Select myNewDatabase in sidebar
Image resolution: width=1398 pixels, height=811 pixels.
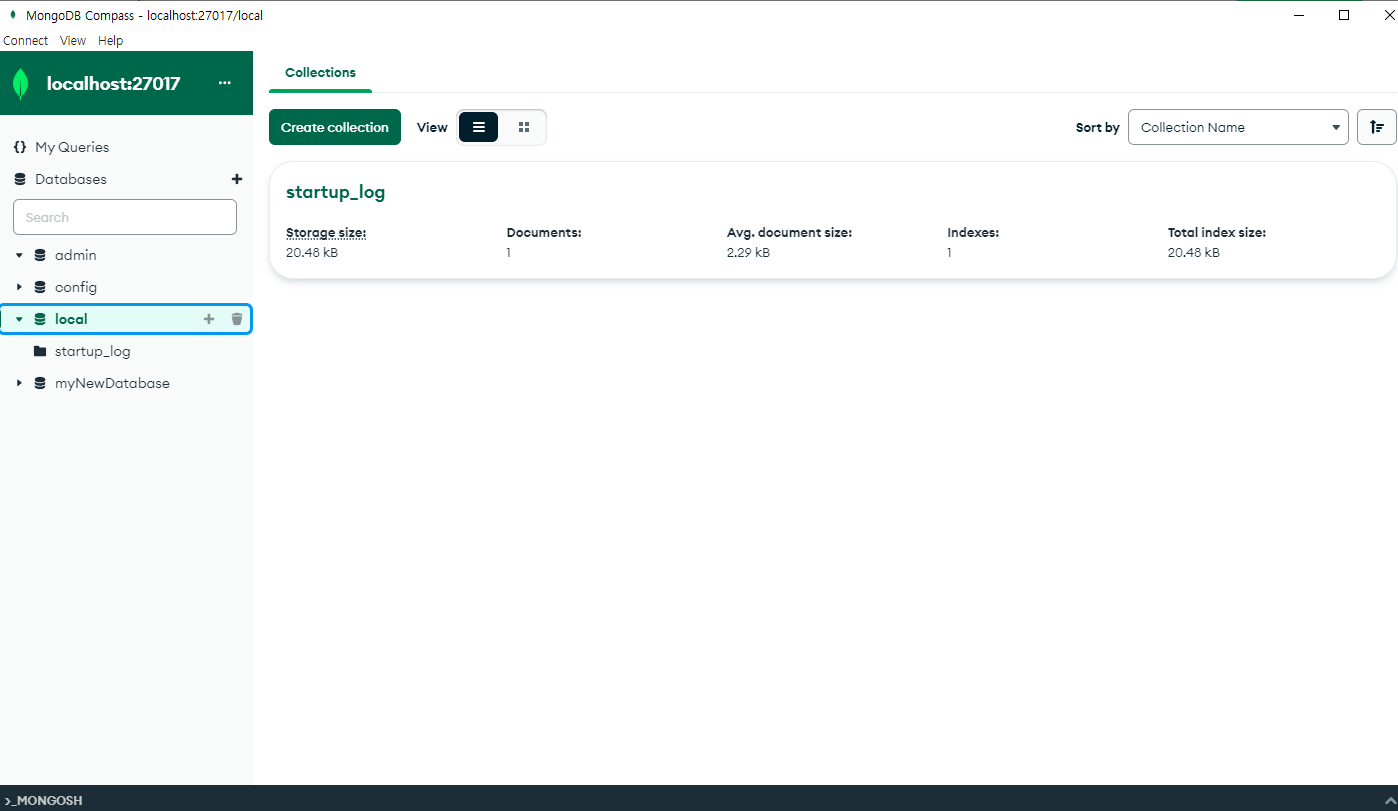pyautogui.click(x=112, y=383)
